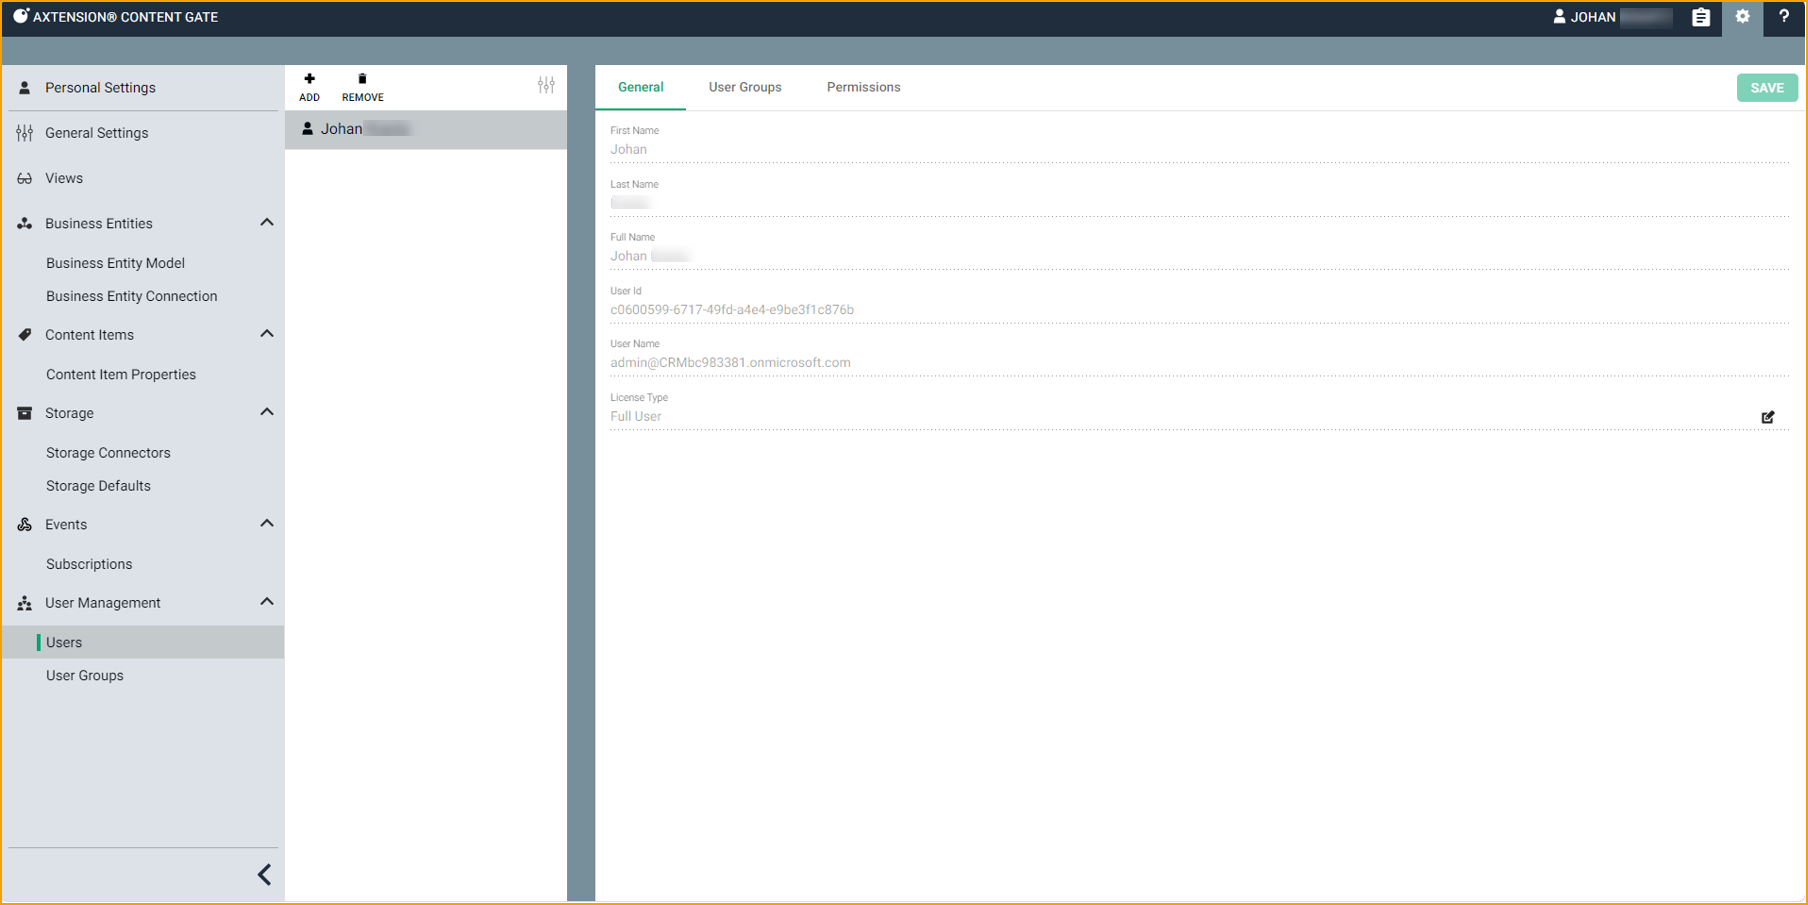Open the settings gear in top bar
The width and height of the screenshot is (1808, 905).
point(1742,17)
